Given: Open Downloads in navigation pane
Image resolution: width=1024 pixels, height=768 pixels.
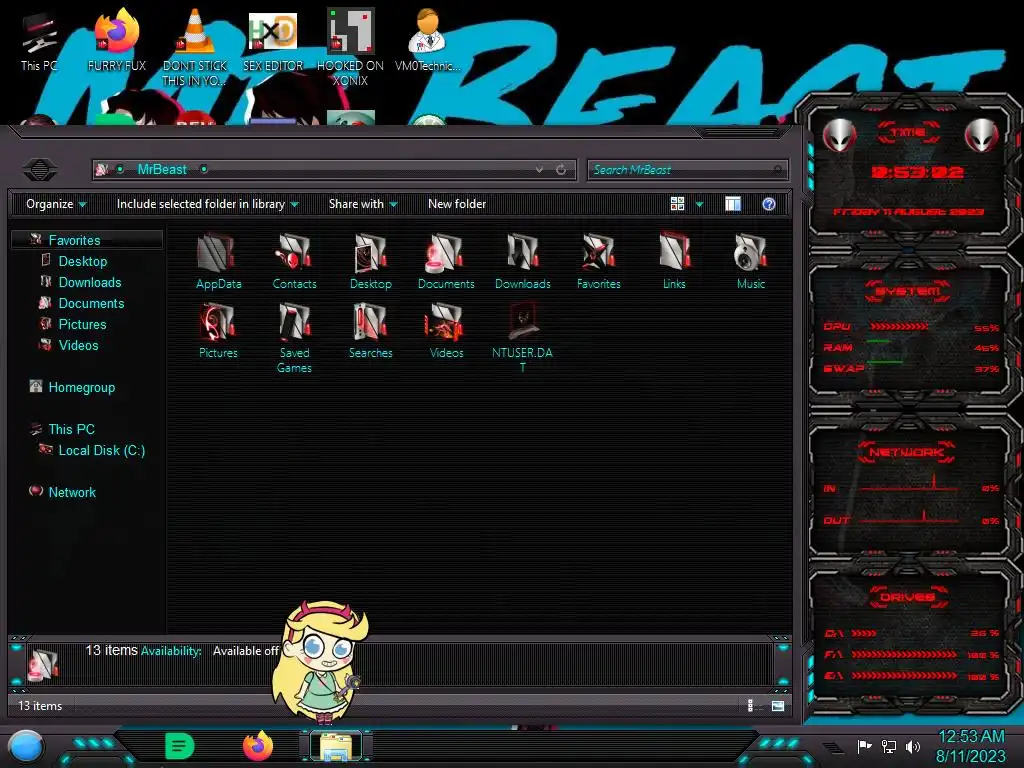Looking at the screenshot, I should click(x=89, y=282).
